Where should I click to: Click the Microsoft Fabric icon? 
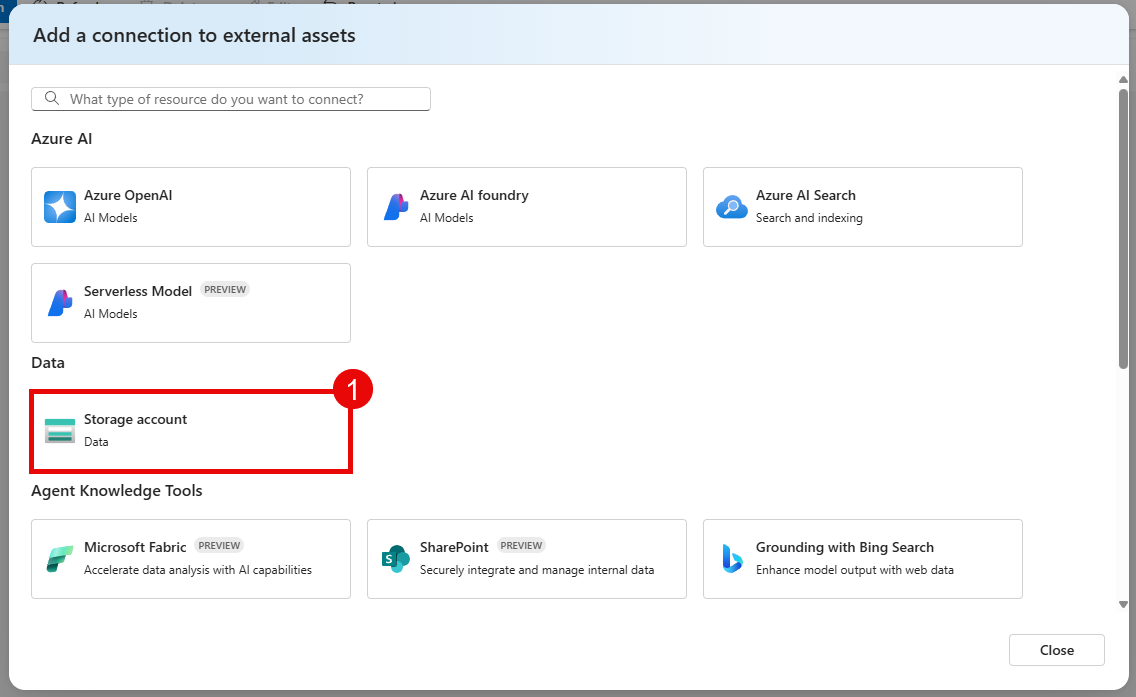pyautogui.click(x=59, y=558)
